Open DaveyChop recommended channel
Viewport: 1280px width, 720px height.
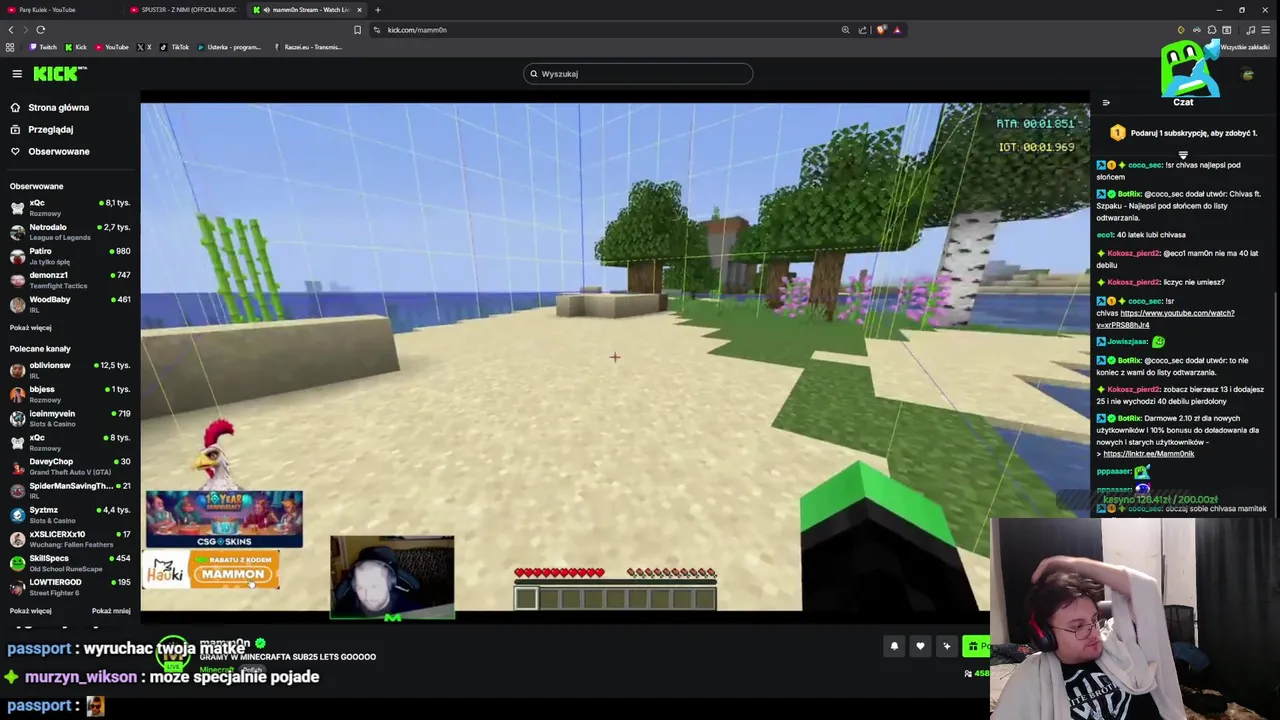point(70,466)
